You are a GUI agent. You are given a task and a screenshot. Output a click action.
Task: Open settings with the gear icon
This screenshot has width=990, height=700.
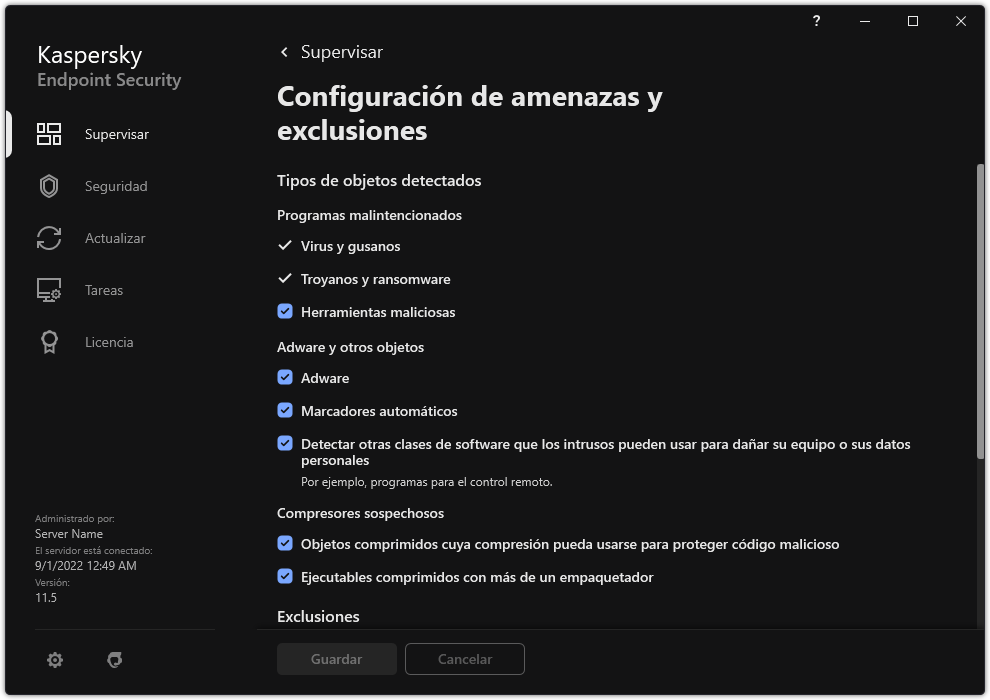(x=54, y=659)
